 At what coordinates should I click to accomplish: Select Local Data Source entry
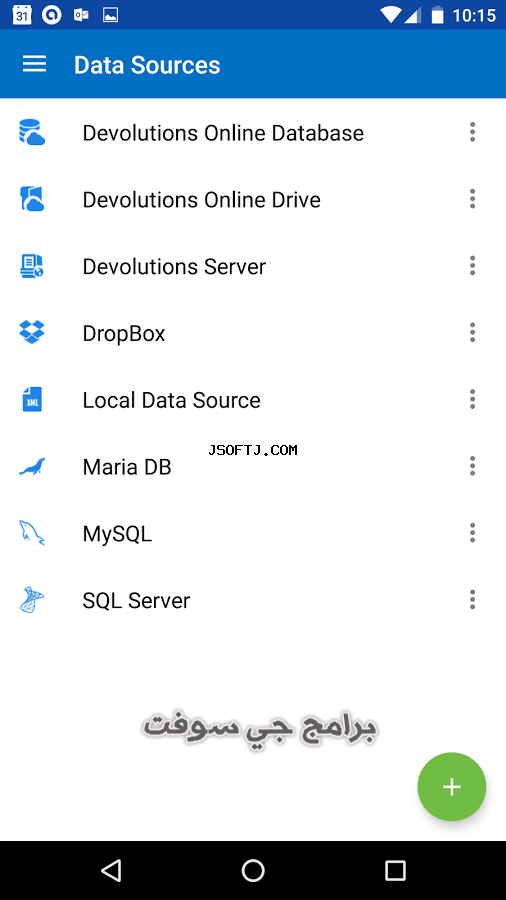(x=253, y=399)
